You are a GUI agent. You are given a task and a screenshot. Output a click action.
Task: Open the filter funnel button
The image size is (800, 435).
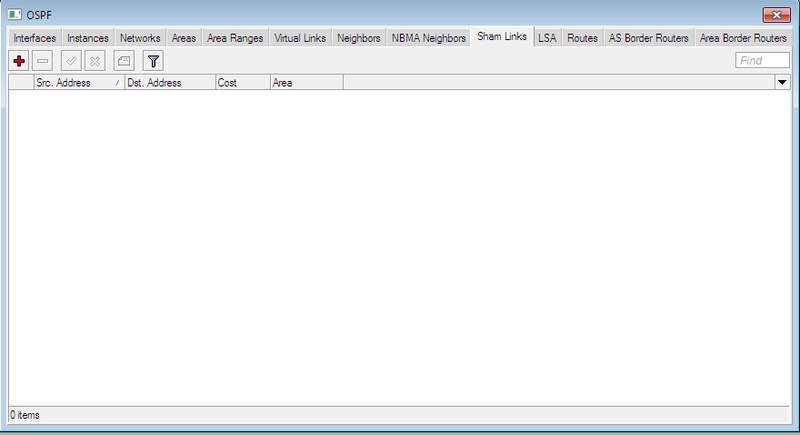tap(153, 61)
